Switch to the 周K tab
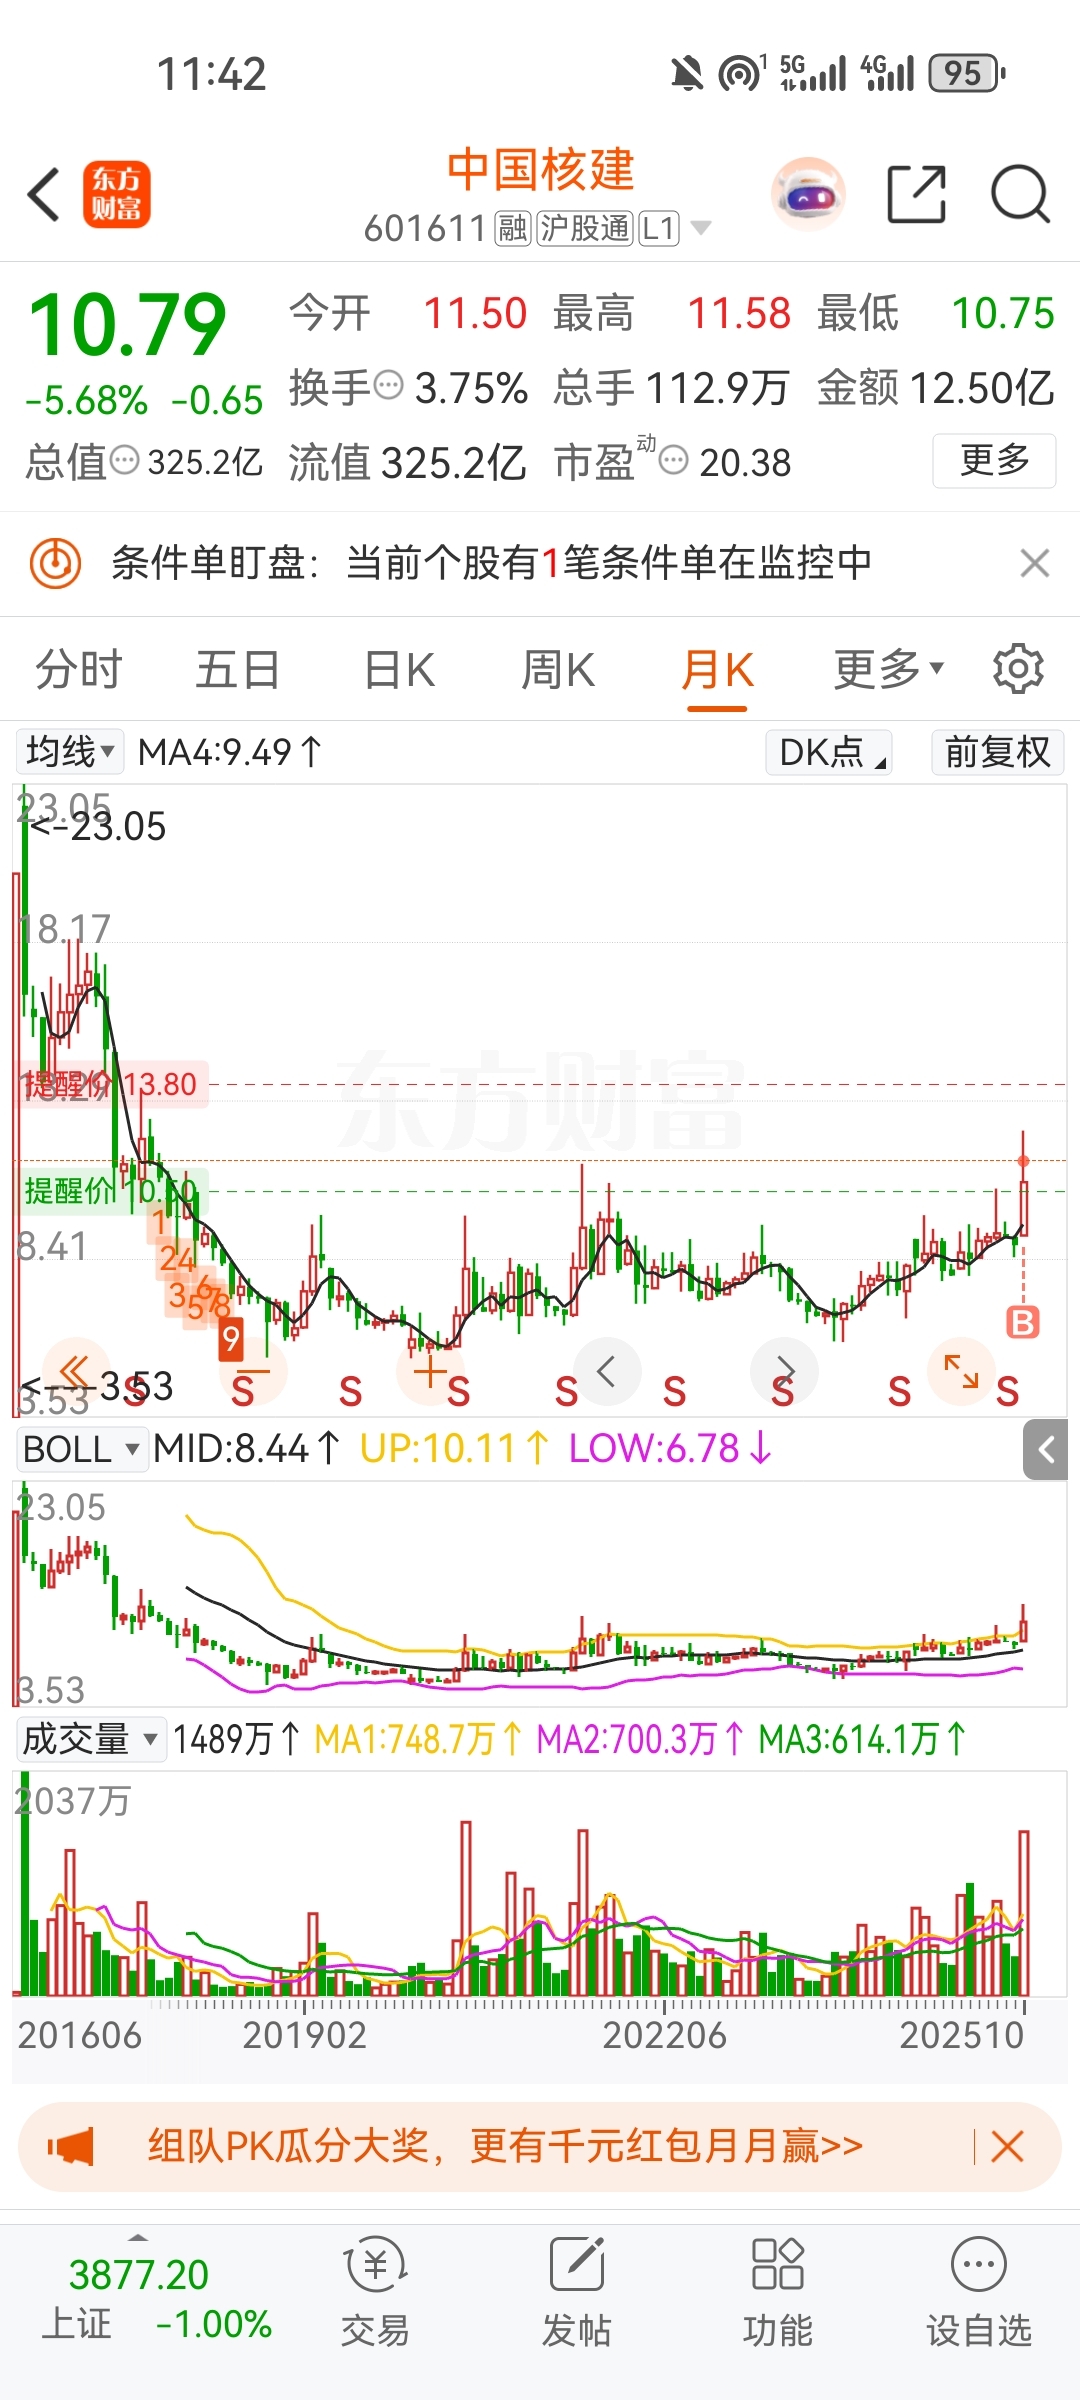The width and height of the screenshot is (1080, 2400). (x=558, y=669)
